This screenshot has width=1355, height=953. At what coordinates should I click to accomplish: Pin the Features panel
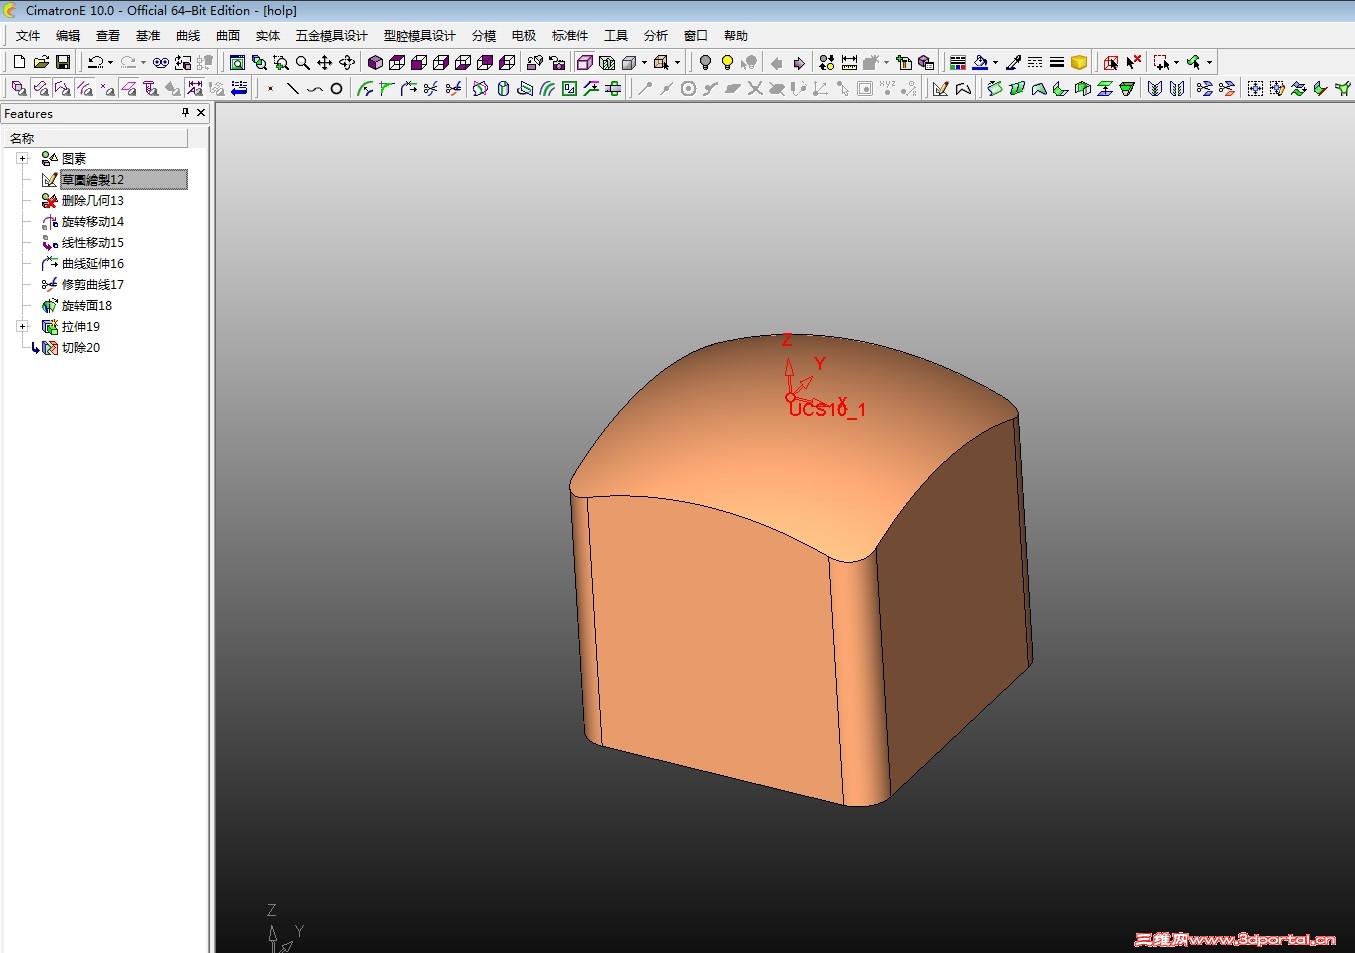click(185, 113)
